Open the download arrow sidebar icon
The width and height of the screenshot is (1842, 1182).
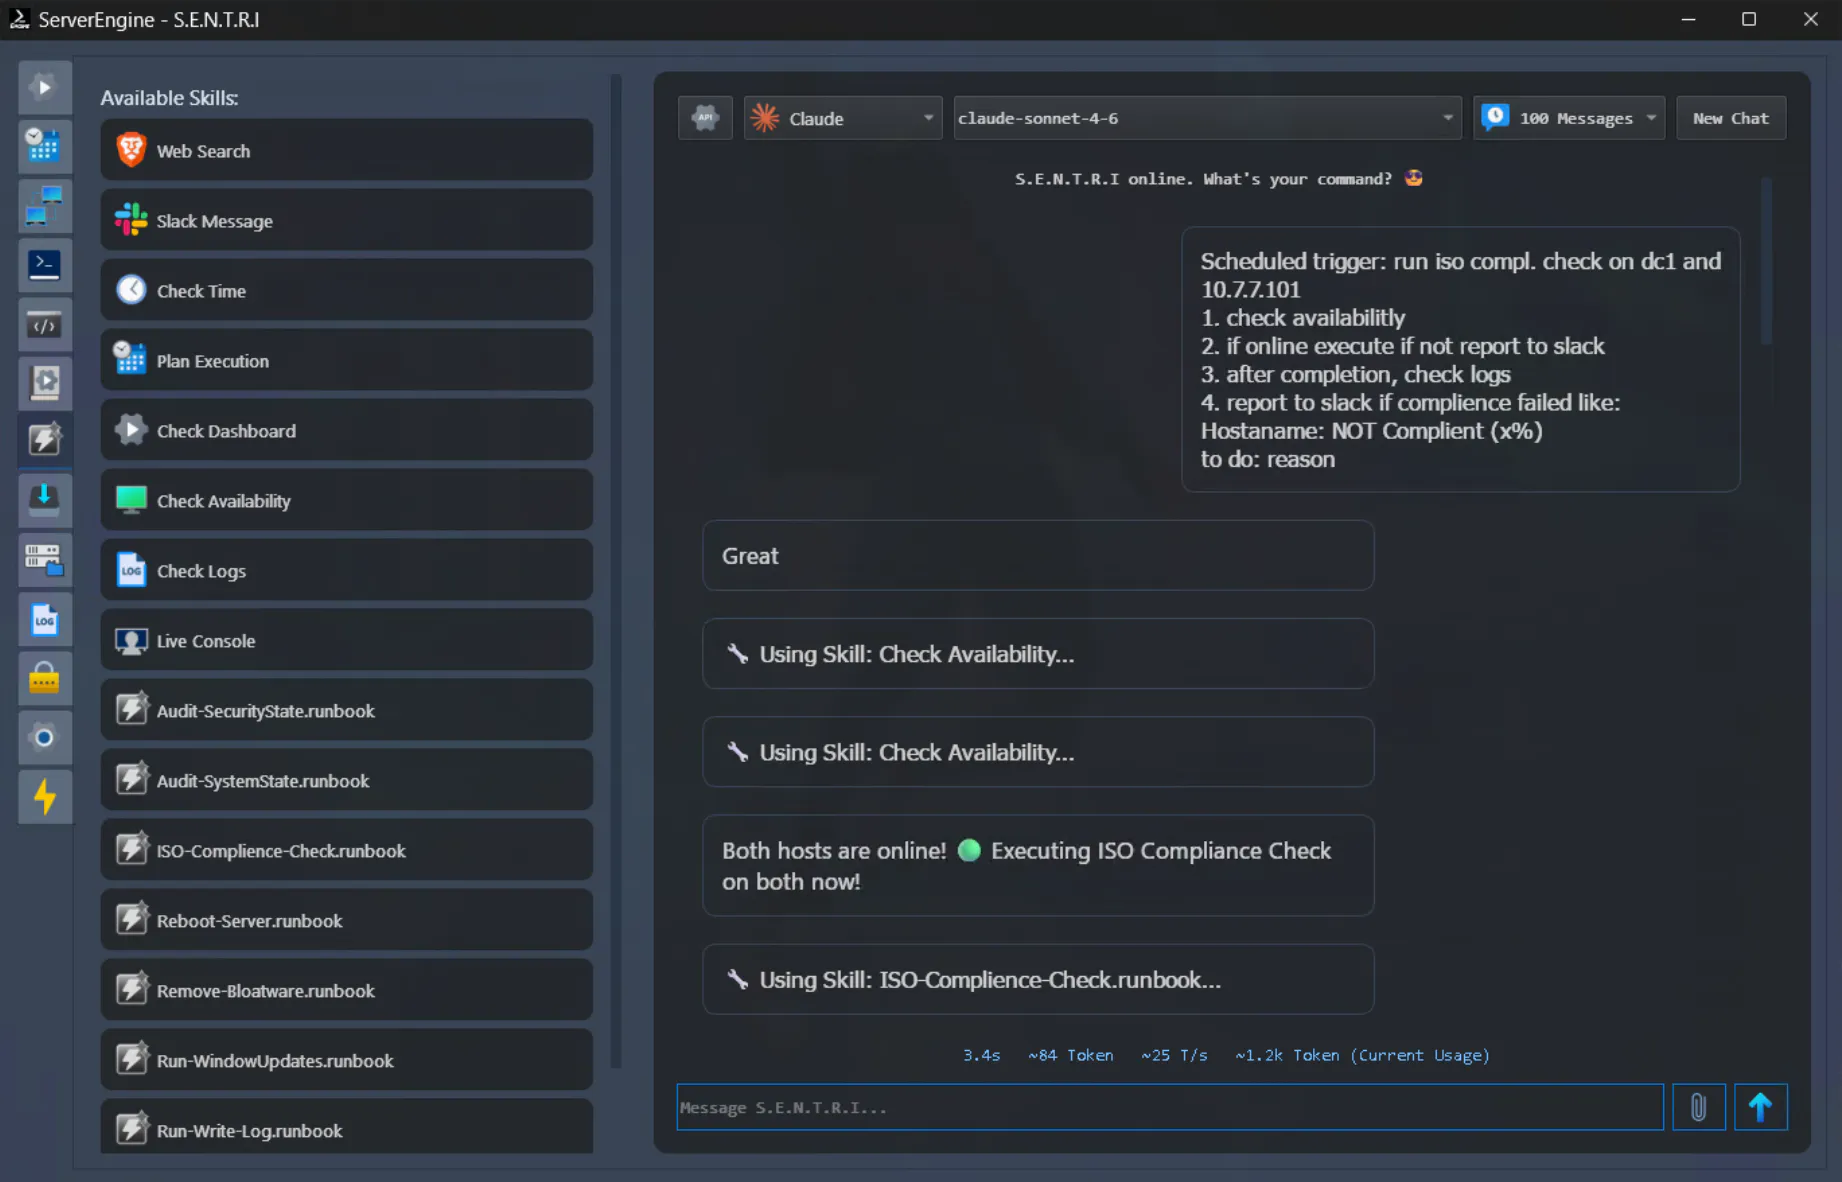pyautogui.click(x=44, y=498)
